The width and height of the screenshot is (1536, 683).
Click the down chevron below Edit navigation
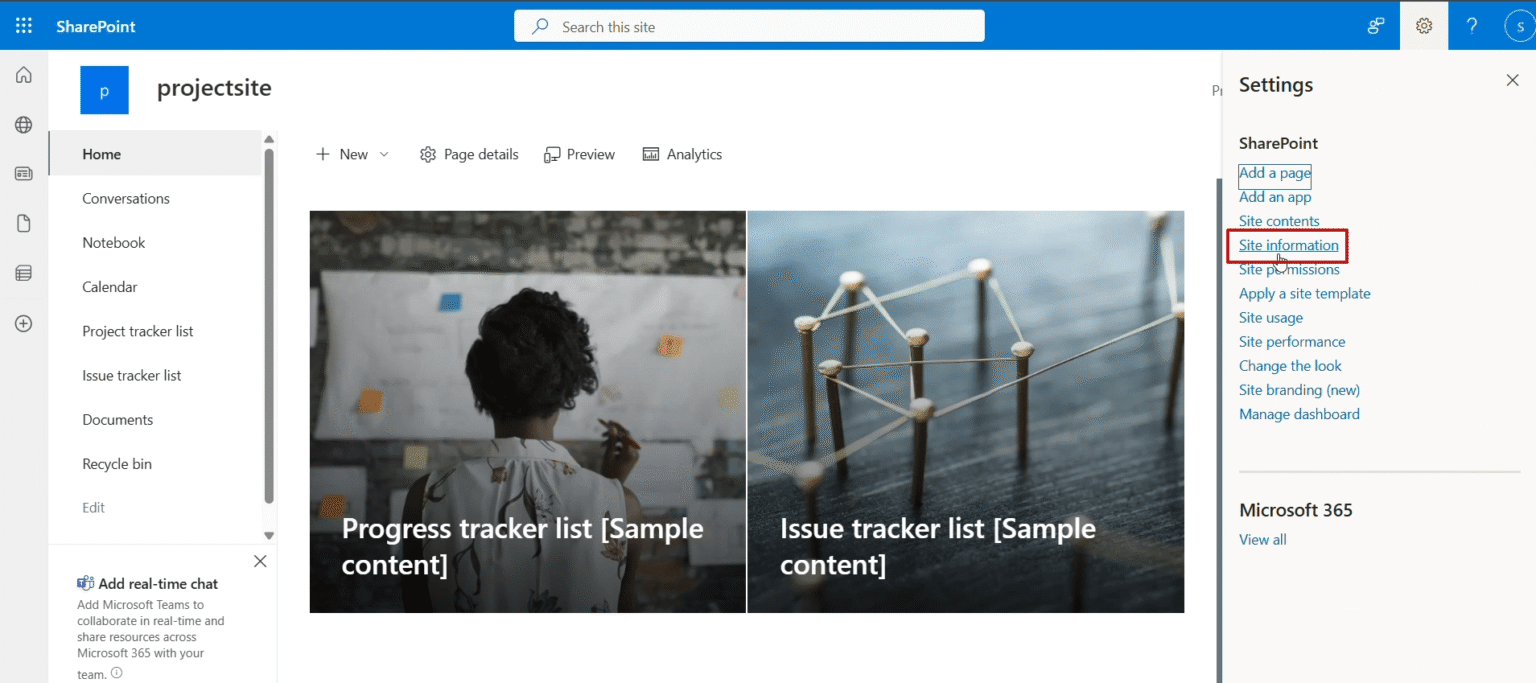point(269,533)
